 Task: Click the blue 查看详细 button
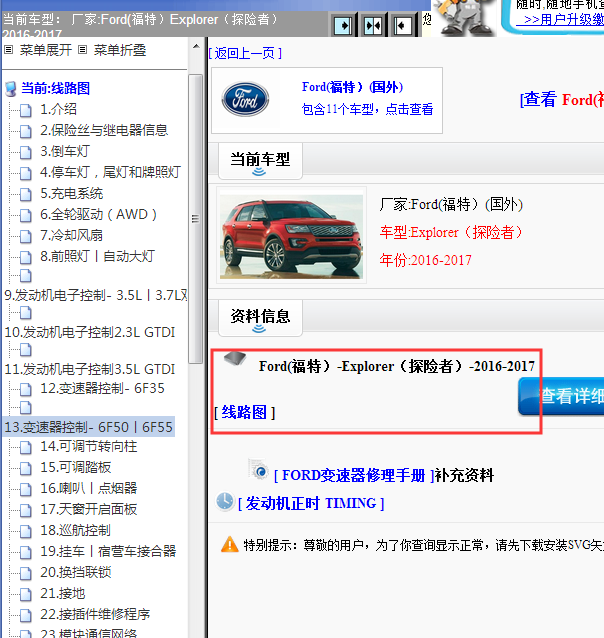tap(561, 396)
